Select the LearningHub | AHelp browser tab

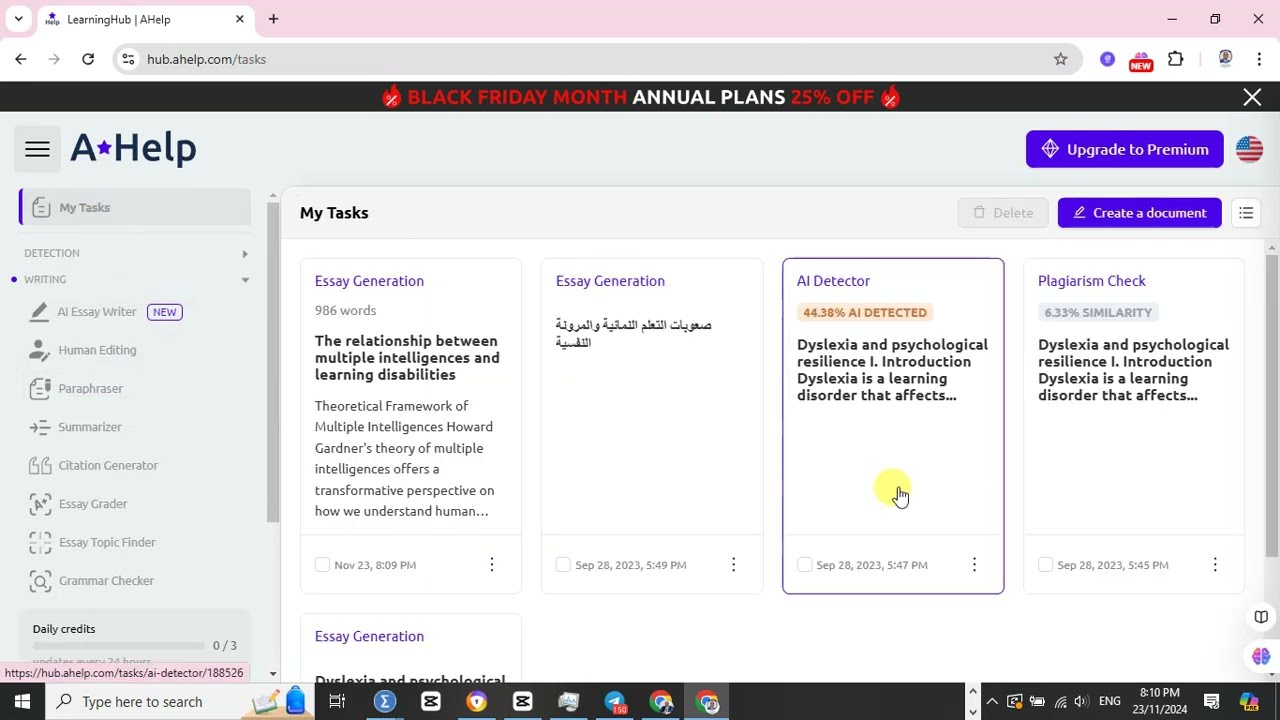click(x=145, y=19)
